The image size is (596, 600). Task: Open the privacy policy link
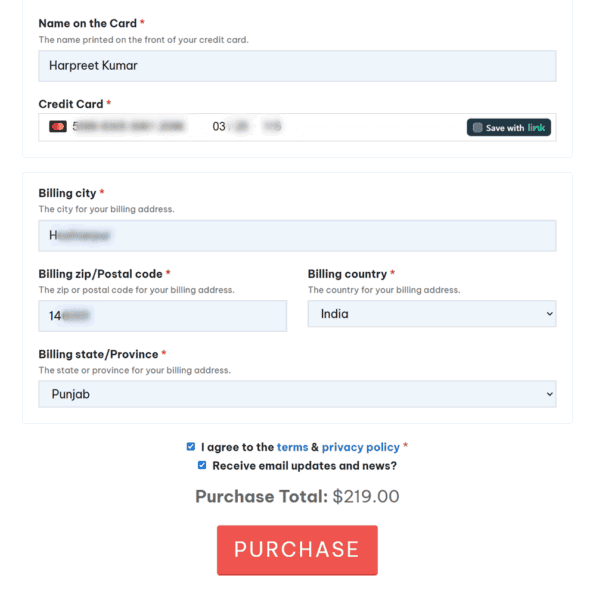coord(360,447)
